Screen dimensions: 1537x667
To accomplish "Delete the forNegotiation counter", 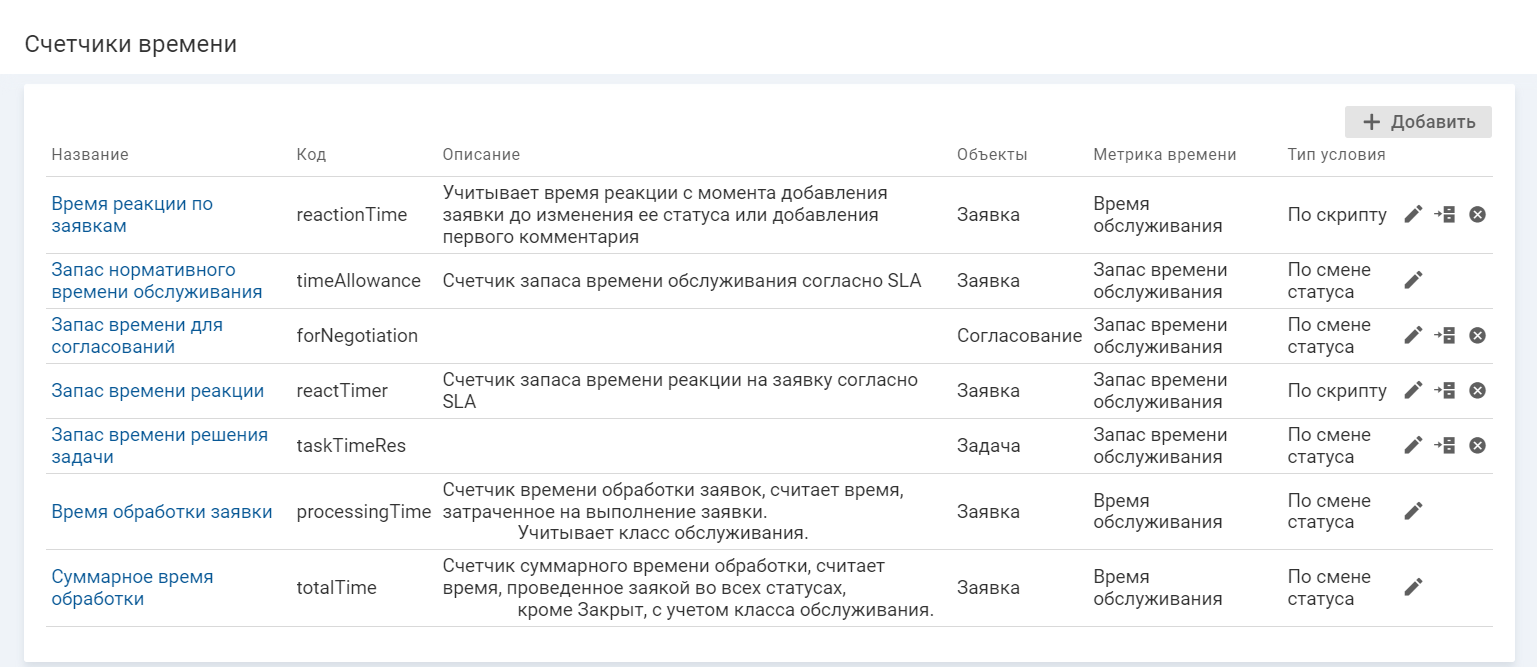I will 1477,335.
